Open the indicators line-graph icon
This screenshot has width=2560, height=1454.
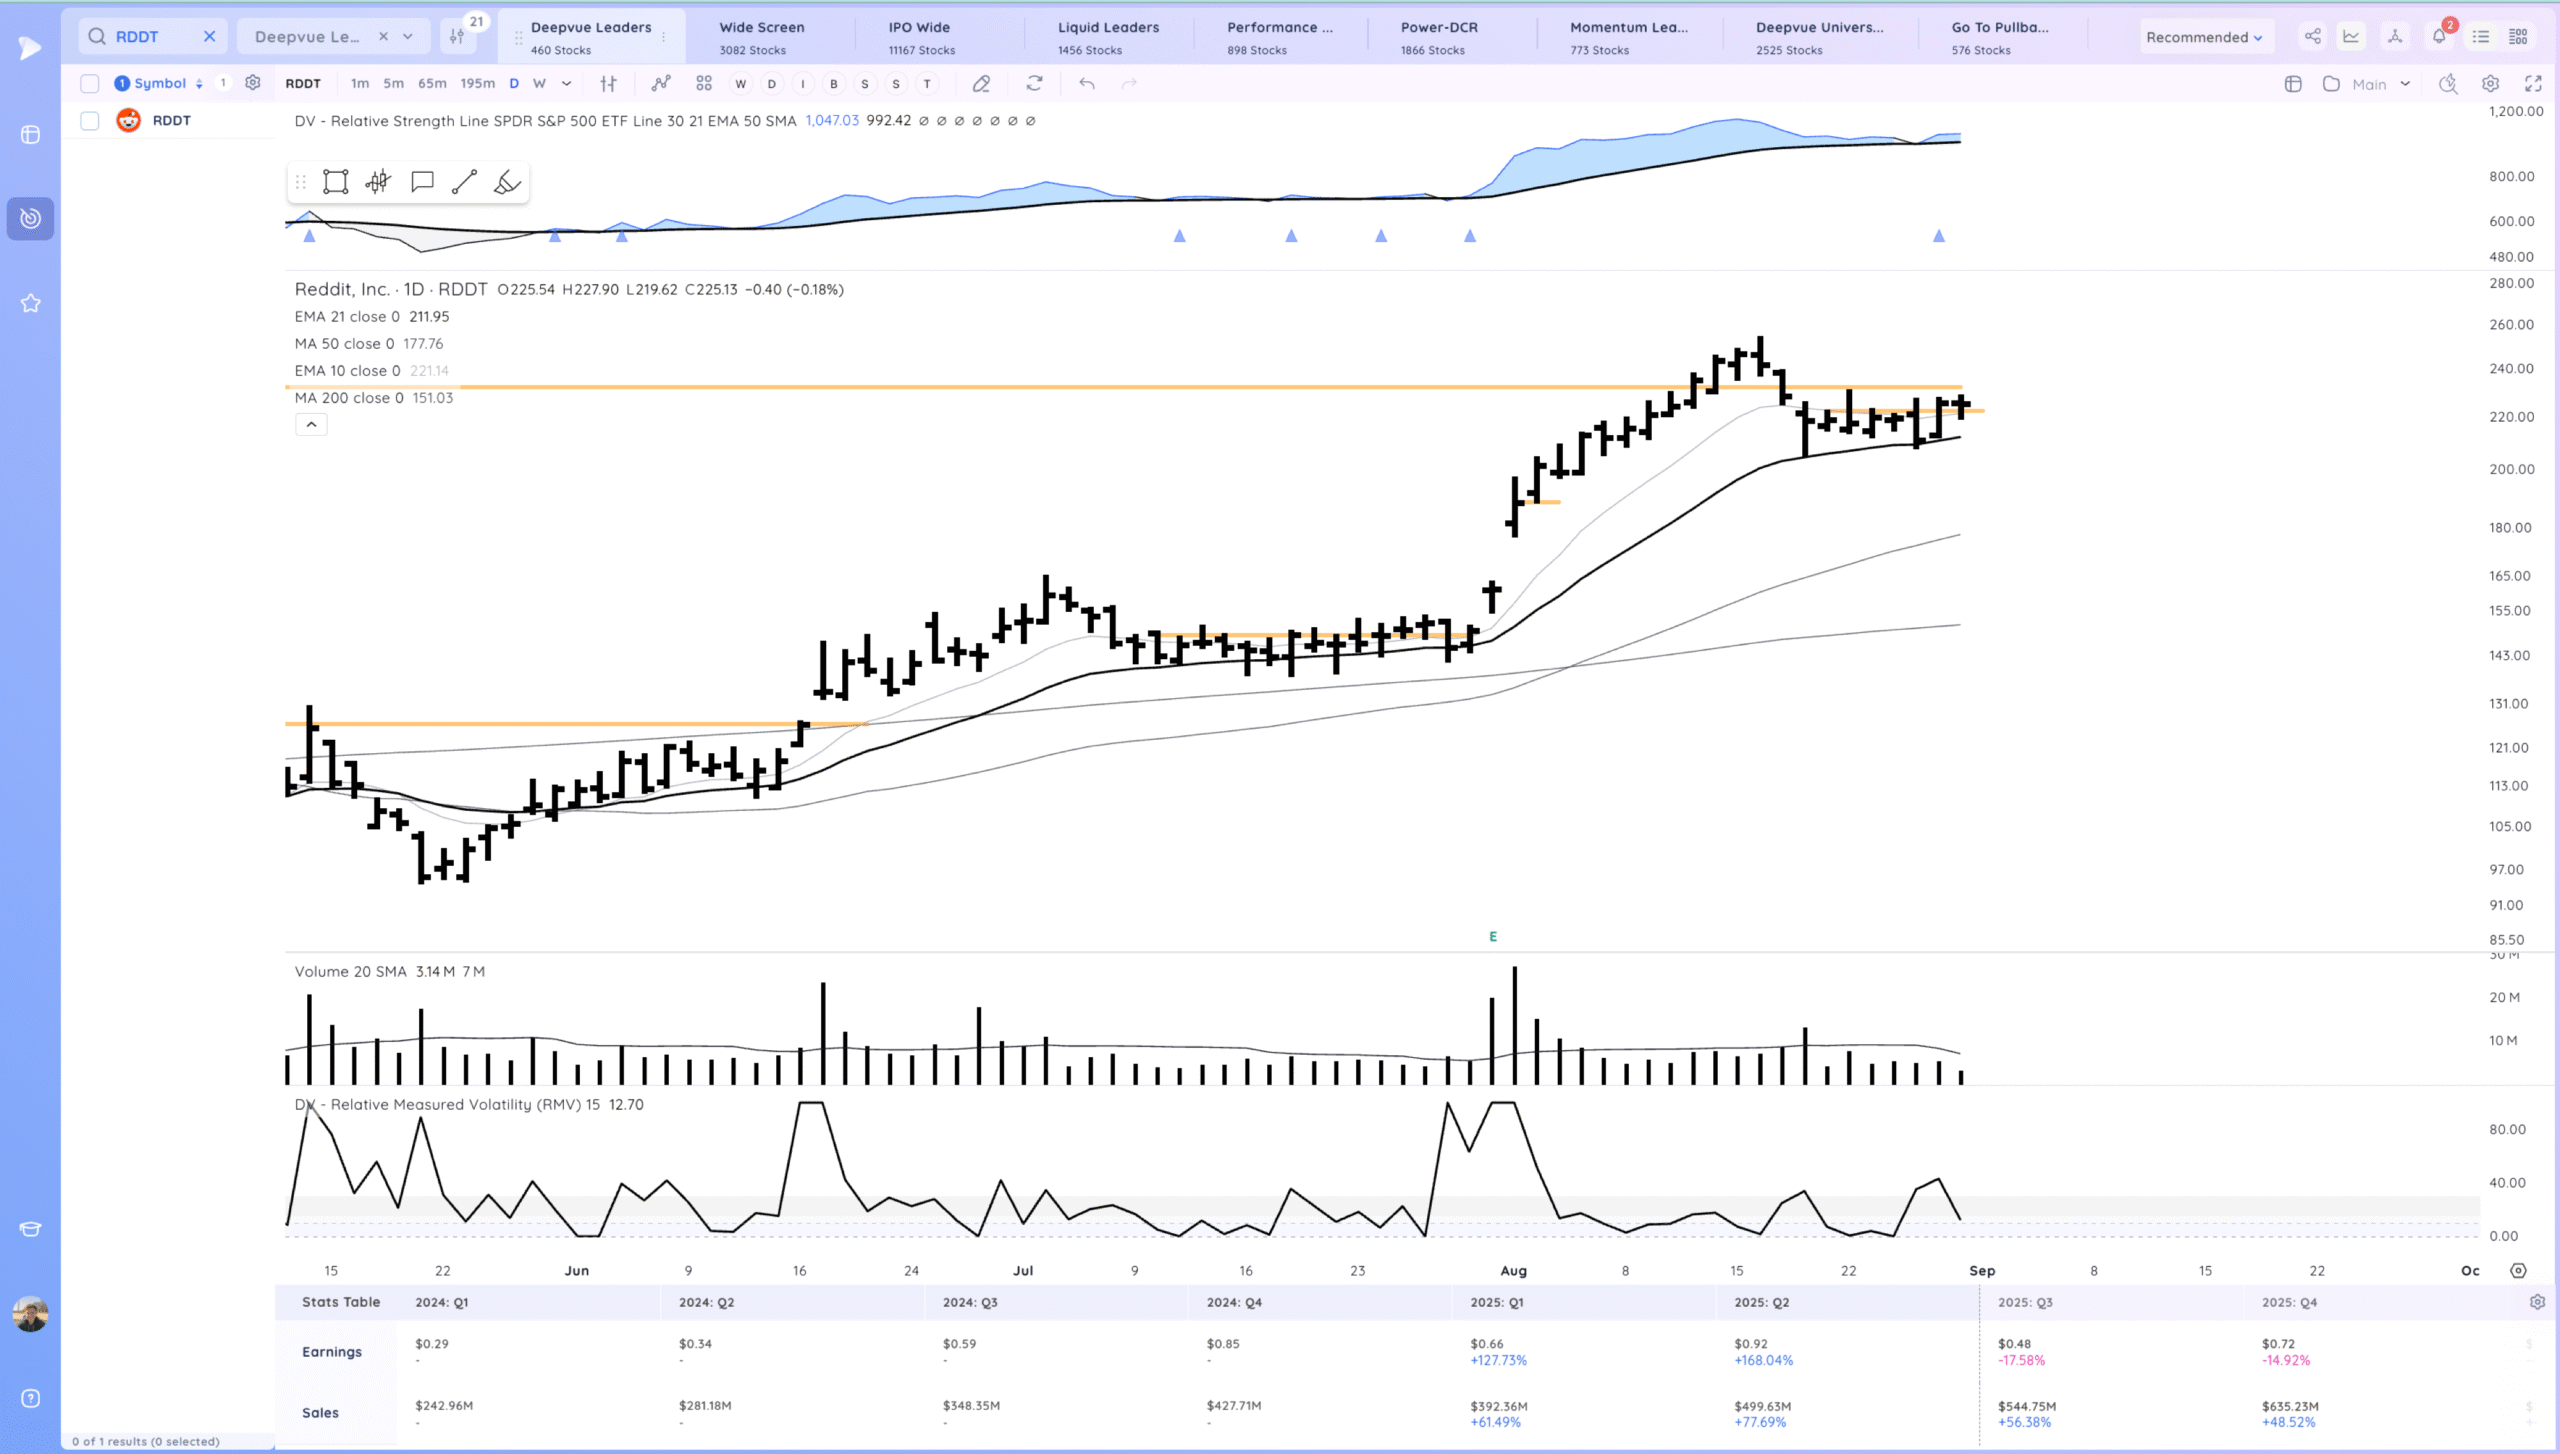(660, 84)
